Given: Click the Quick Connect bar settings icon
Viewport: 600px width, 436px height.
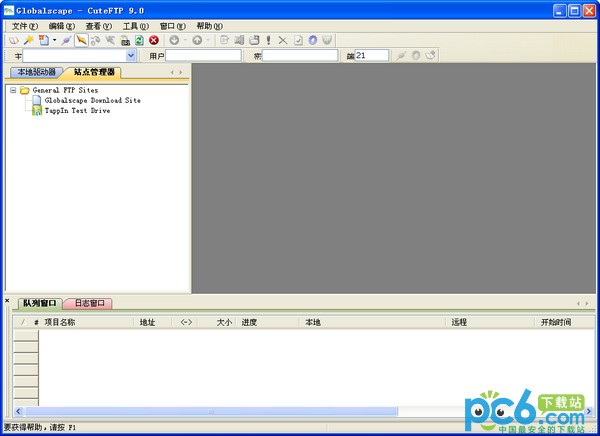Looking at the screenshot, I should pos(416,56).
